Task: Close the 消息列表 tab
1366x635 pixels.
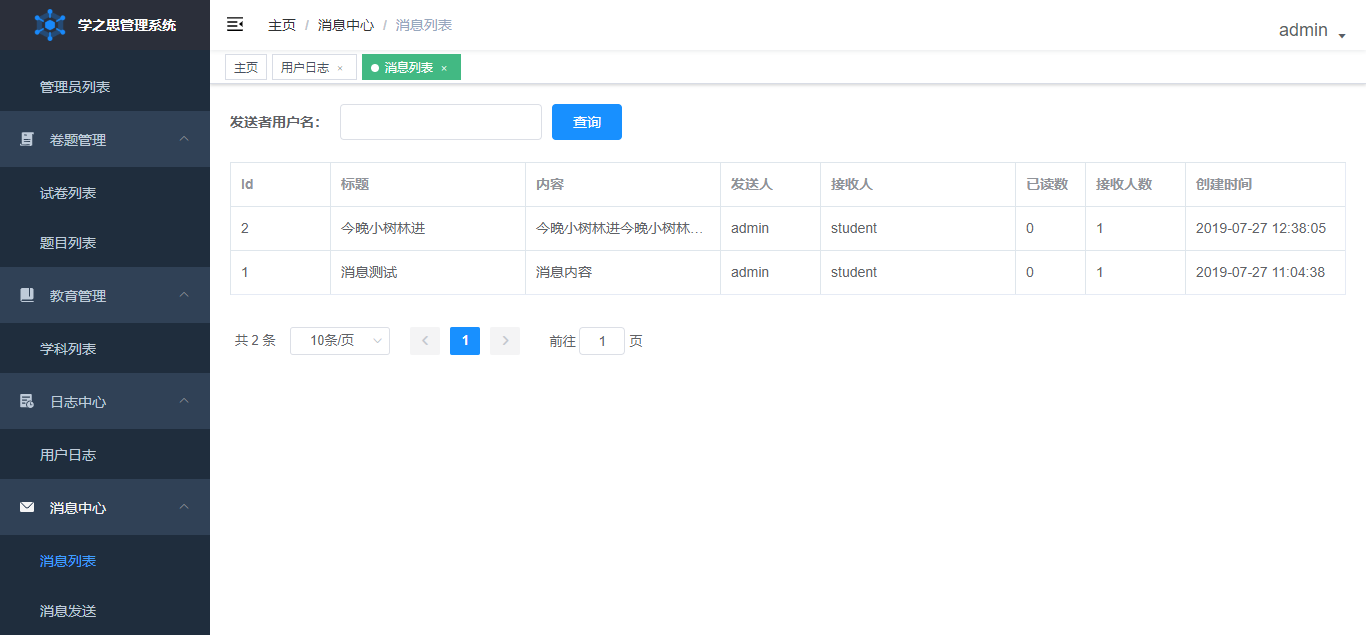Action: (x=444, y=68)
